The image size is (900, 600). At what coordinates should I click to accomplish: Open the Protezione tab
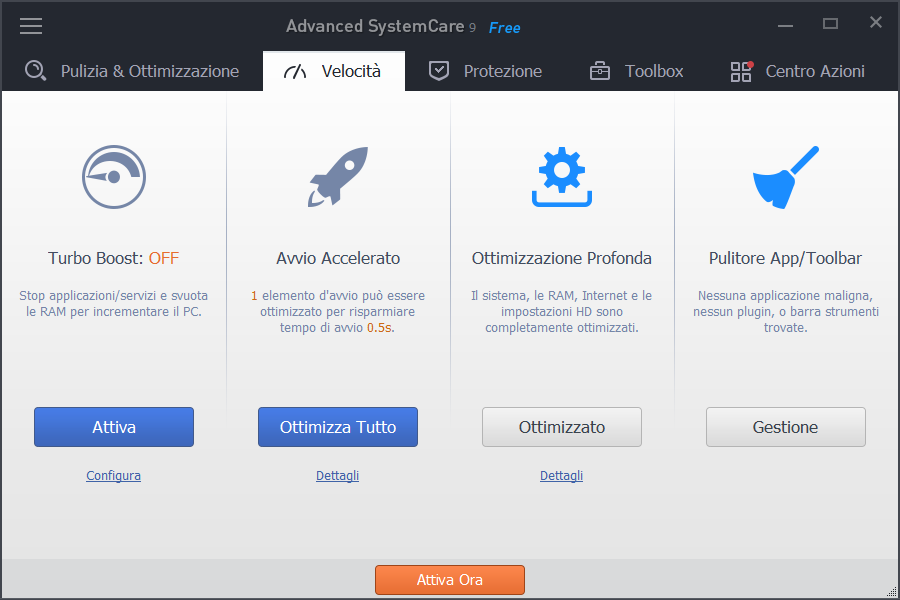(486, 71)
